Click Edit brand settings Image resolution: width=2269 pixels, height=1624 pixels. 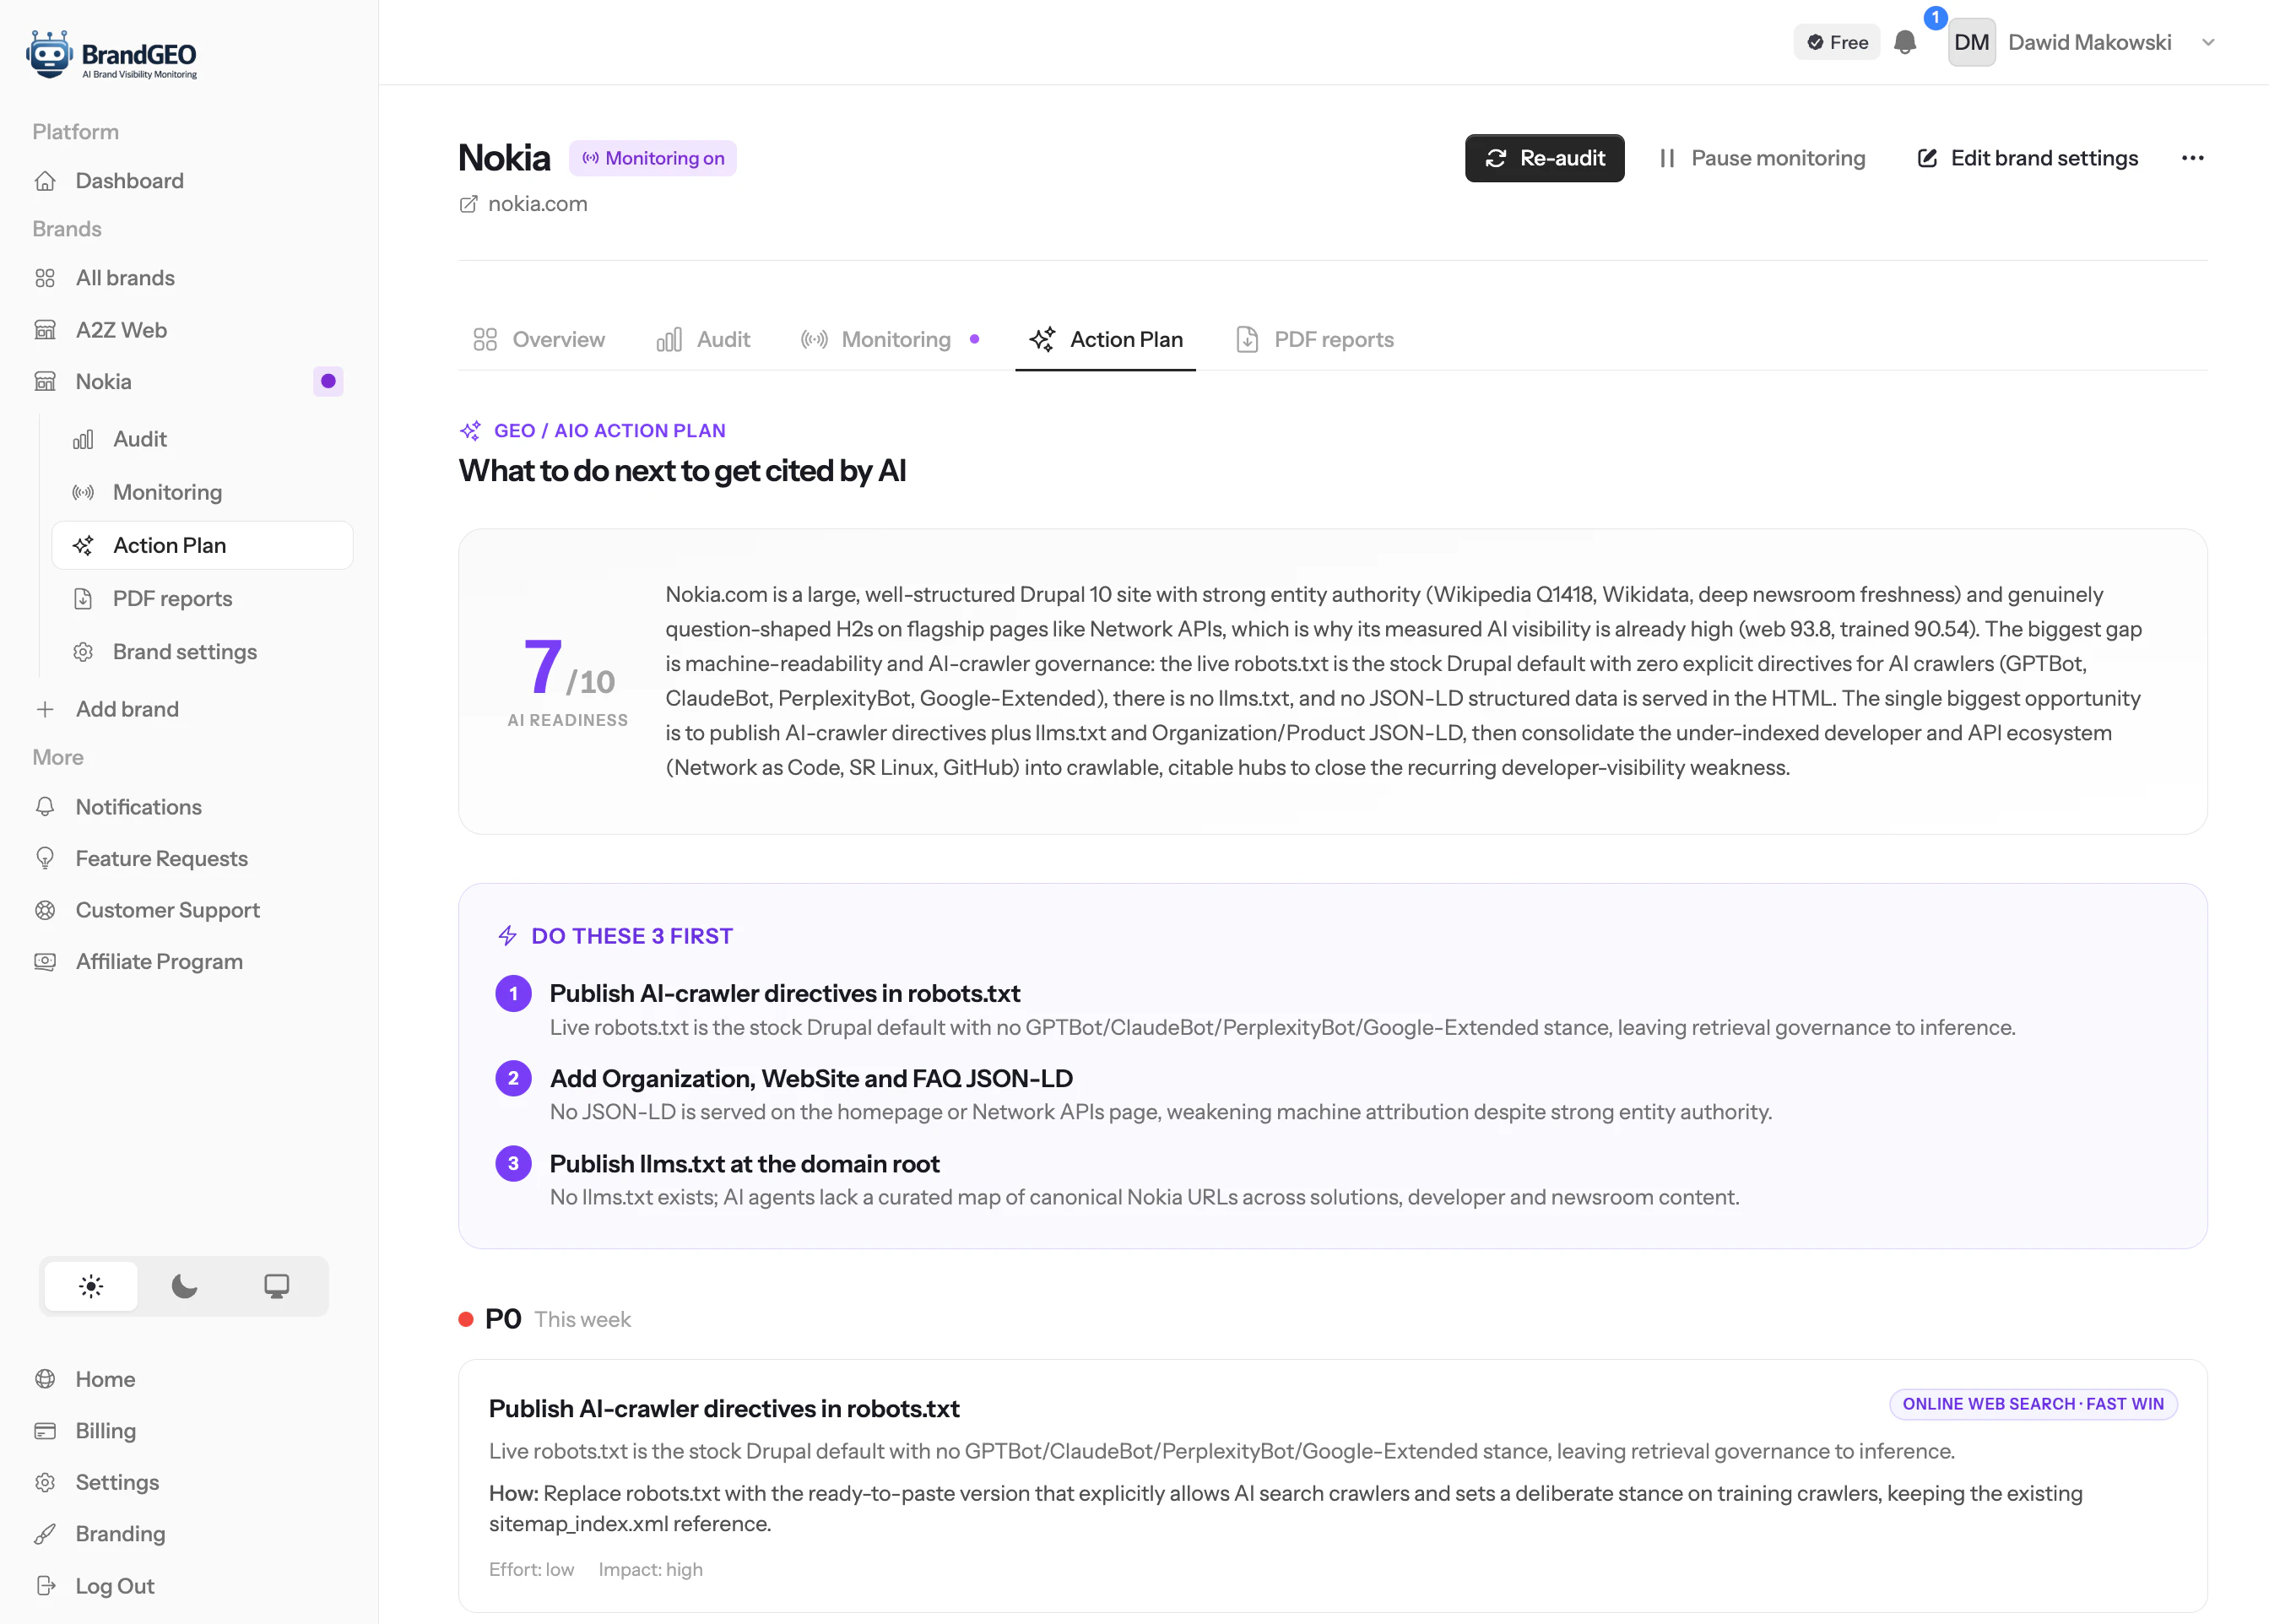(2027, 158)
